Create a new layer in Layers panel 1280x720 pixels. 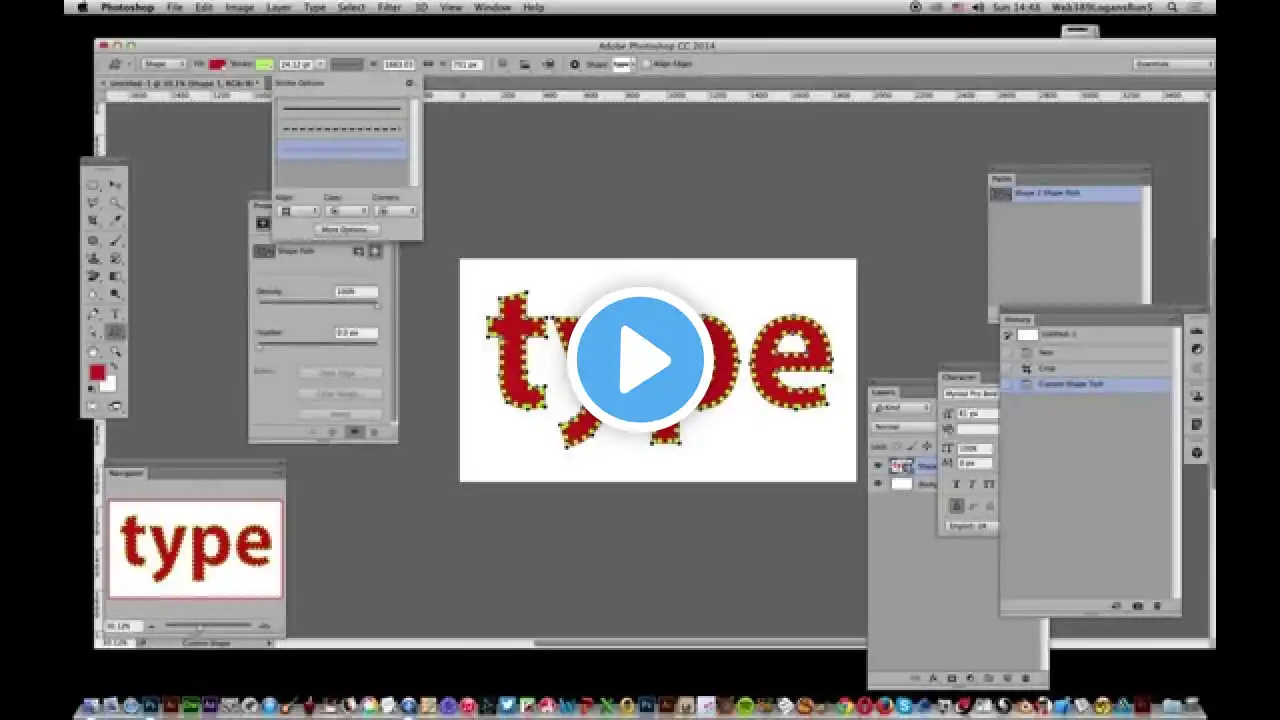pos(1007,679)
